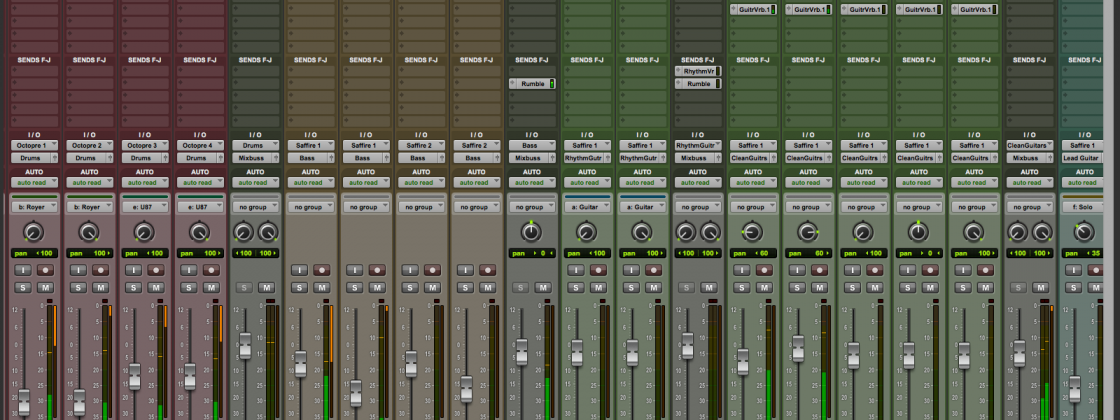Click the pan knob on Lead Guitar channel
This screenshot has height=420, width=1120.
tap(1085, 232)
